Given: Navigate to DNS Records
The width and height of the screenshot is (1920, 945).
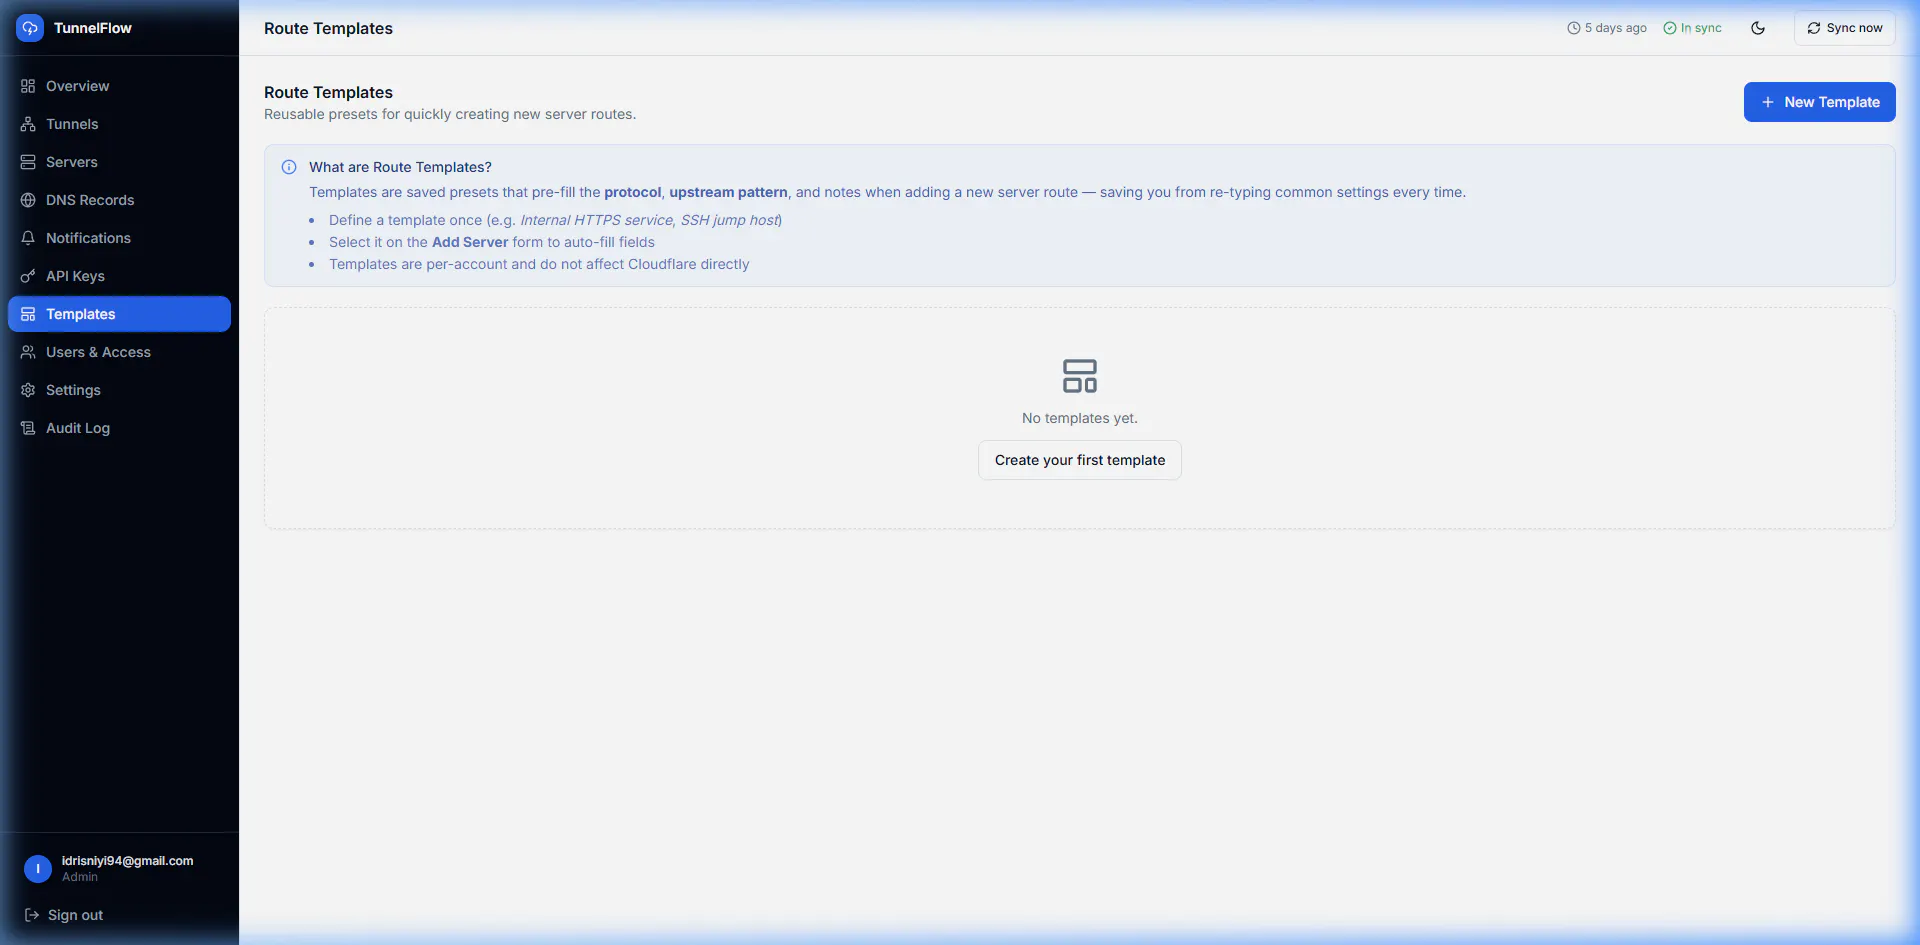Looking at the screenshot, I should coord(119,200).
